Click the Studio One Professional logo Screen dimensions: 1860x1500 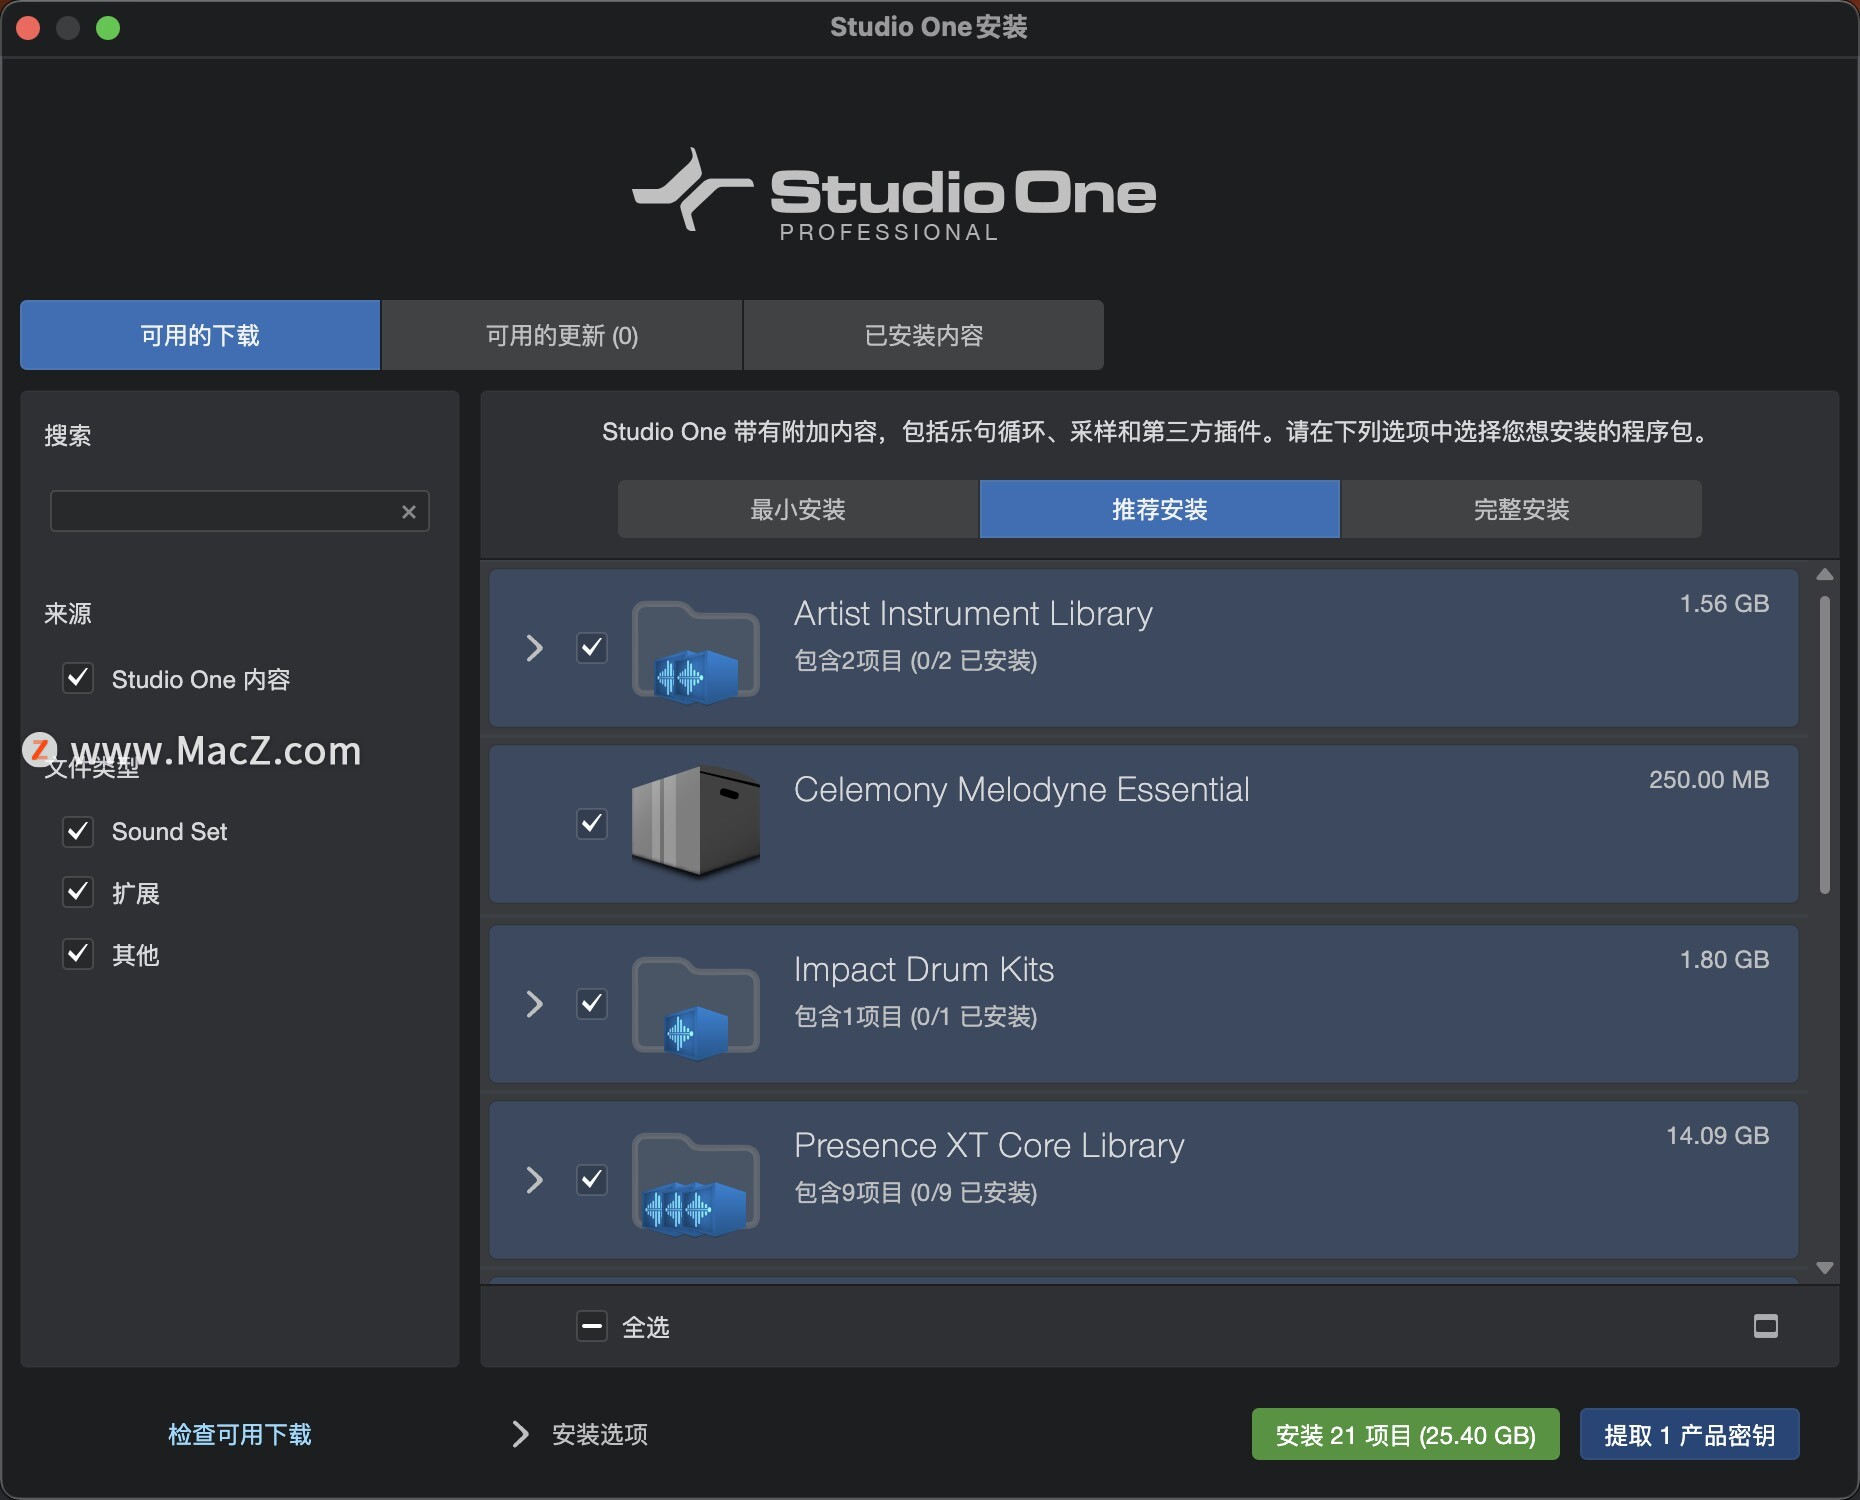click(894, 195)
